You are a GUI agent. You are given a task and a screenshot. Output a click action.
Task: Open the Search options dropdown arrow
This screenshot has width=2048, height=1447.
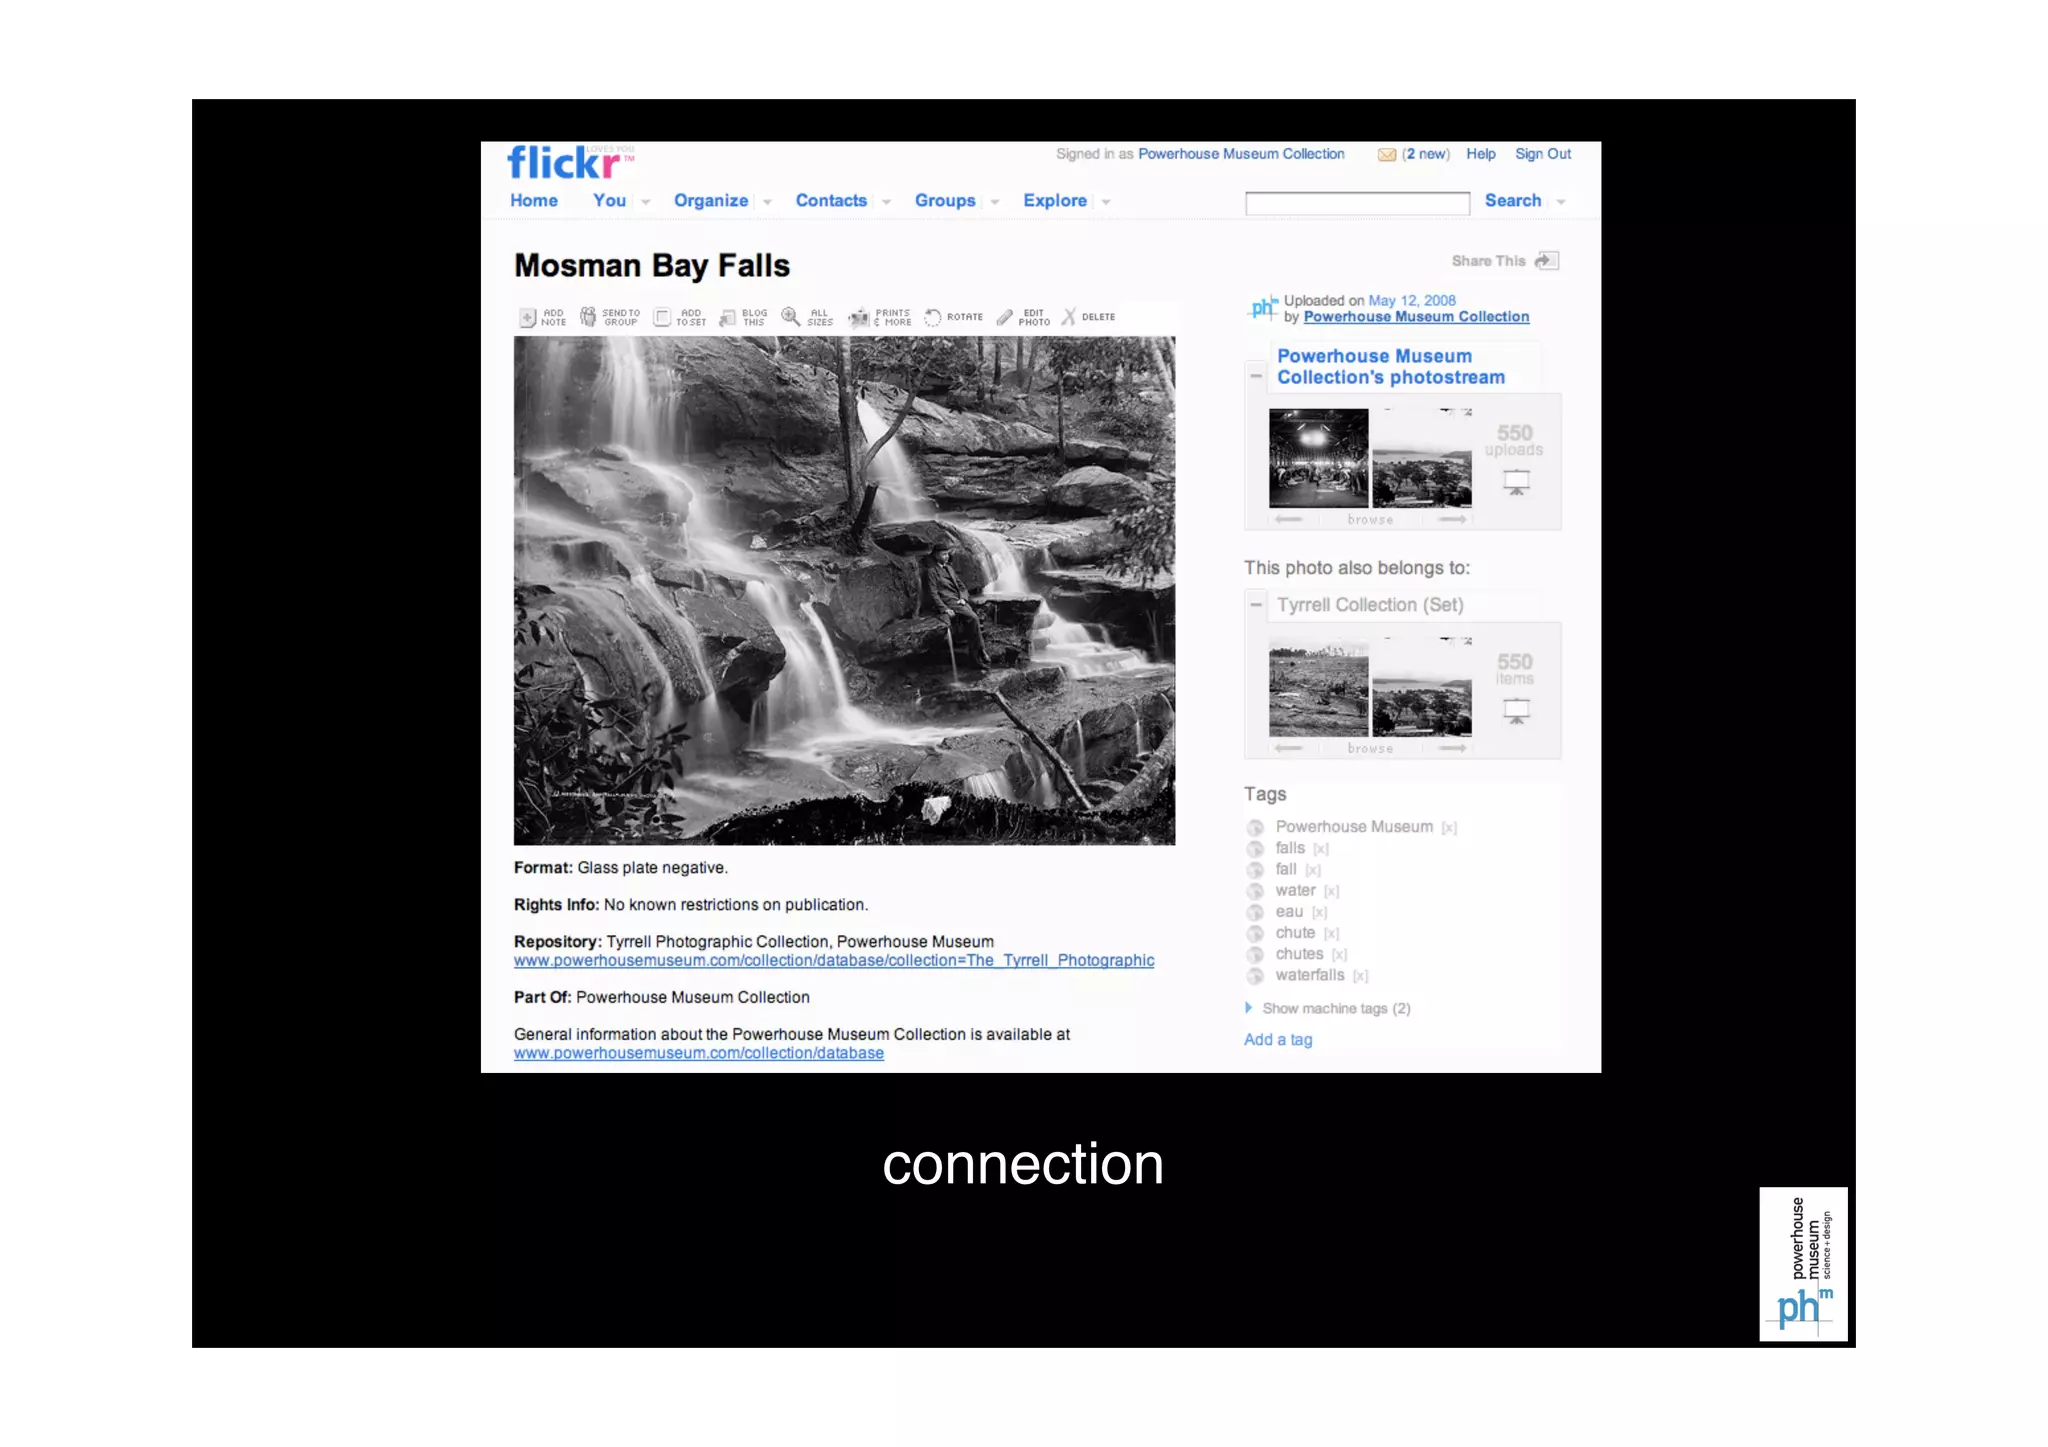point(1561,202)
